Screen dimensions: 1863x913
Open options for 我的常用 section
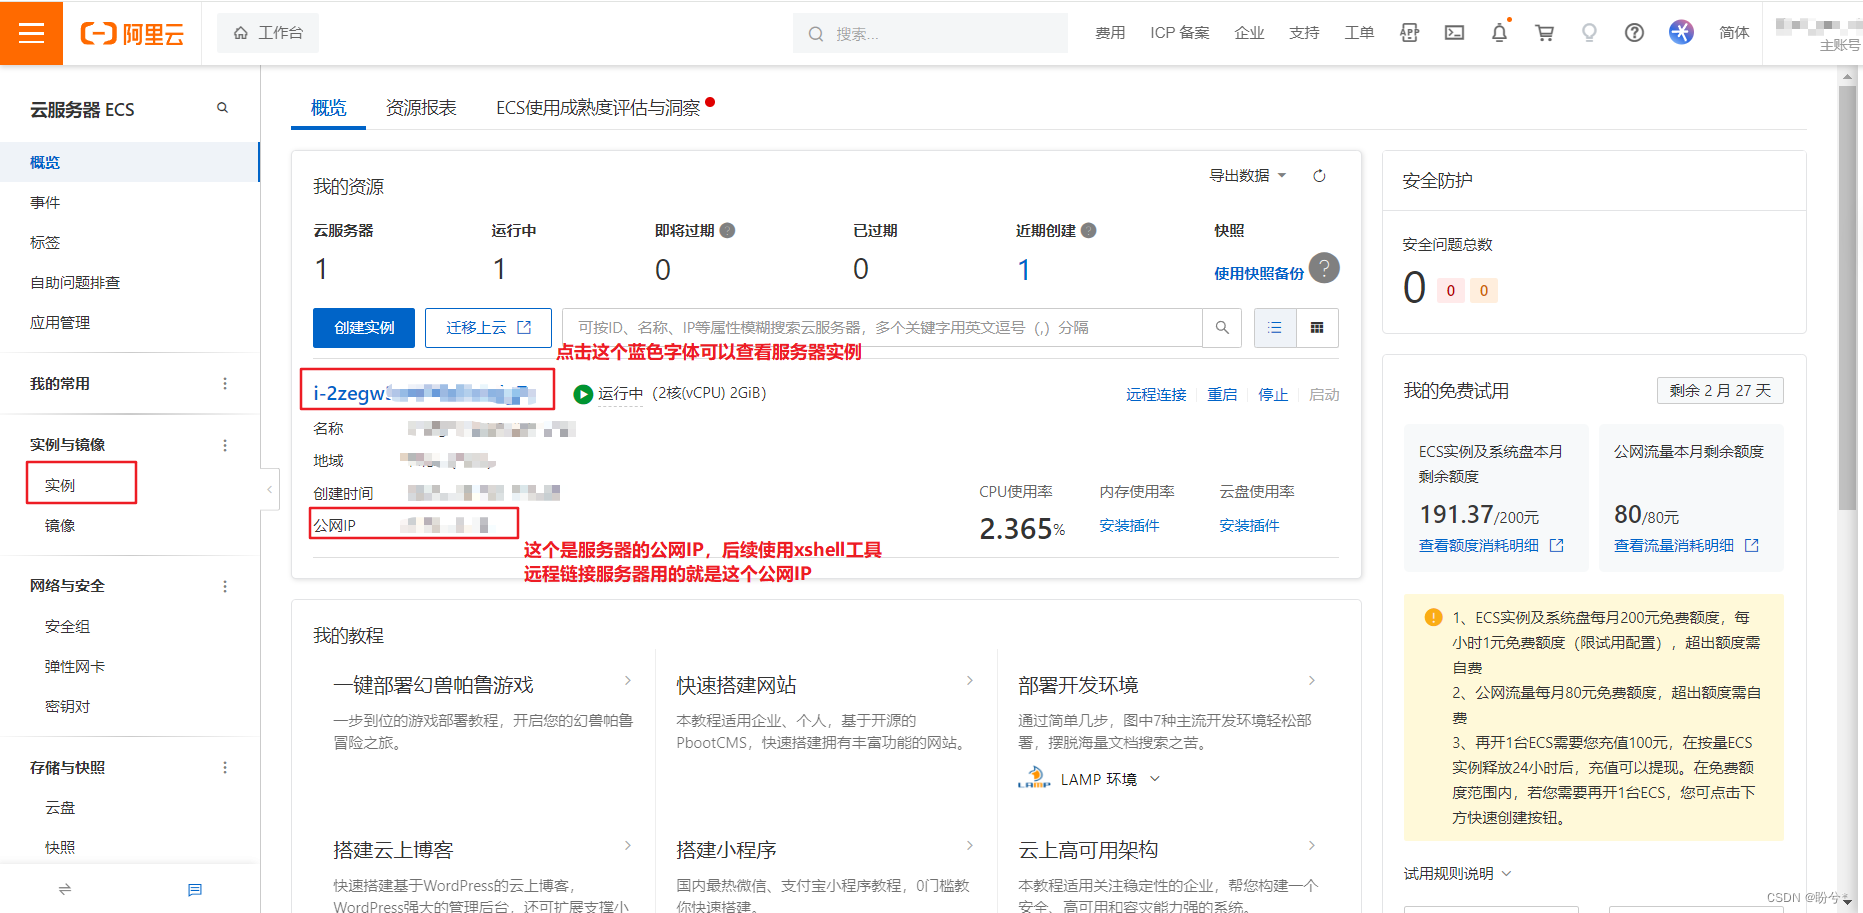(x=225, y=384)
